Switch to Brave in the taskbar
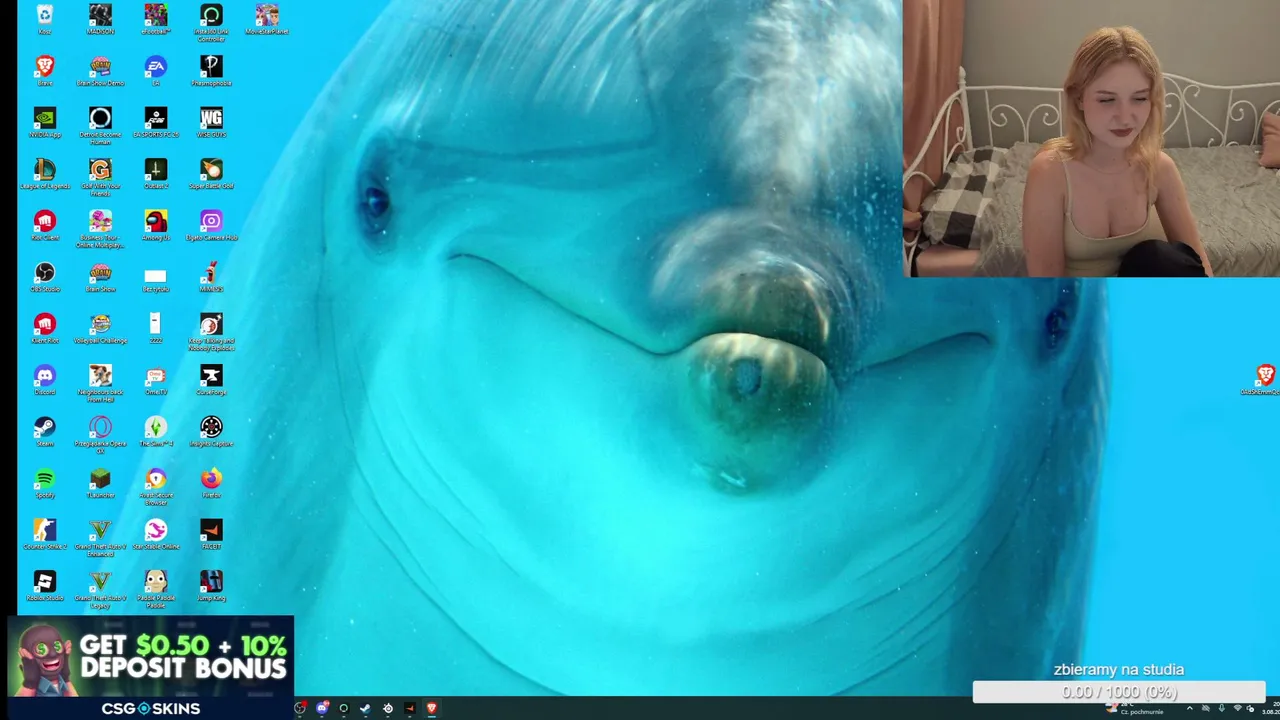1280x720 pixels. pyautogui.click(x=432, y=708)
